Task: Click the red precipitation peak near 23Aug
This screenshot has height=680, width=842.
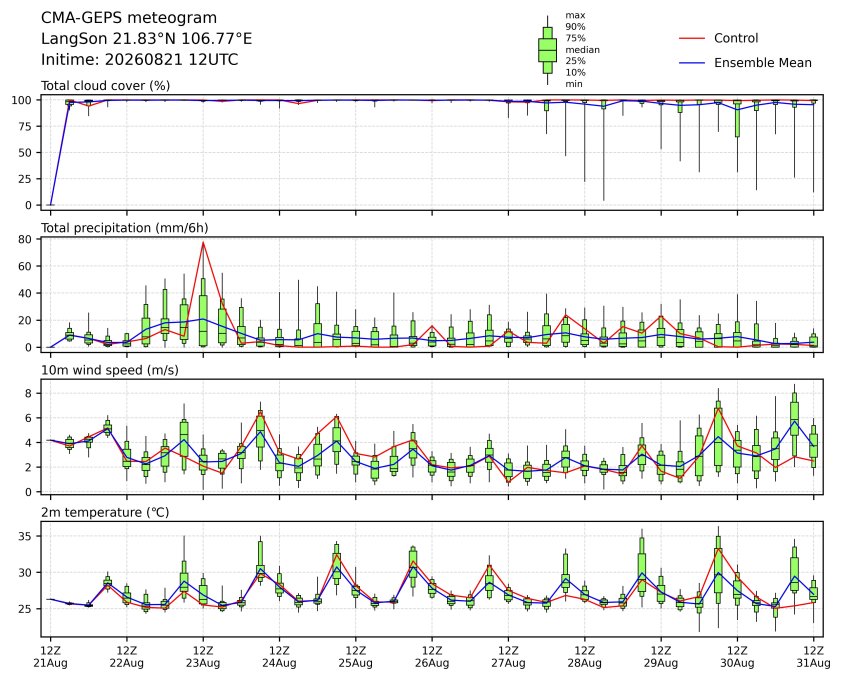Action: 203,243
